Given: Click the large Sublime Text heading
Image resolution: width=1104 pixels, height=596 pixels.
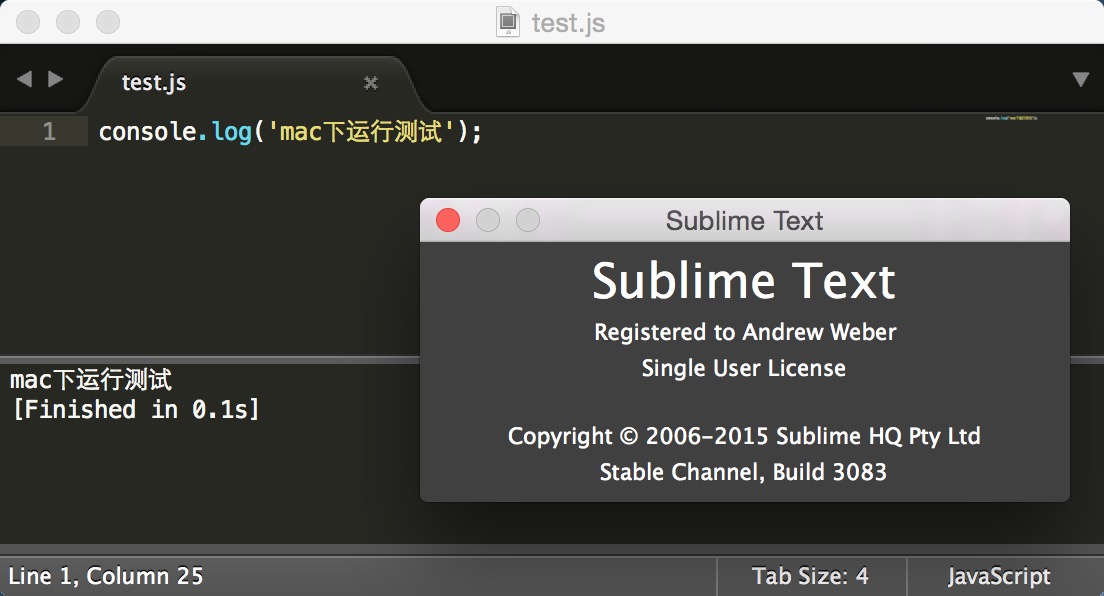Looking at the screenshot, I should click(744, 281).
